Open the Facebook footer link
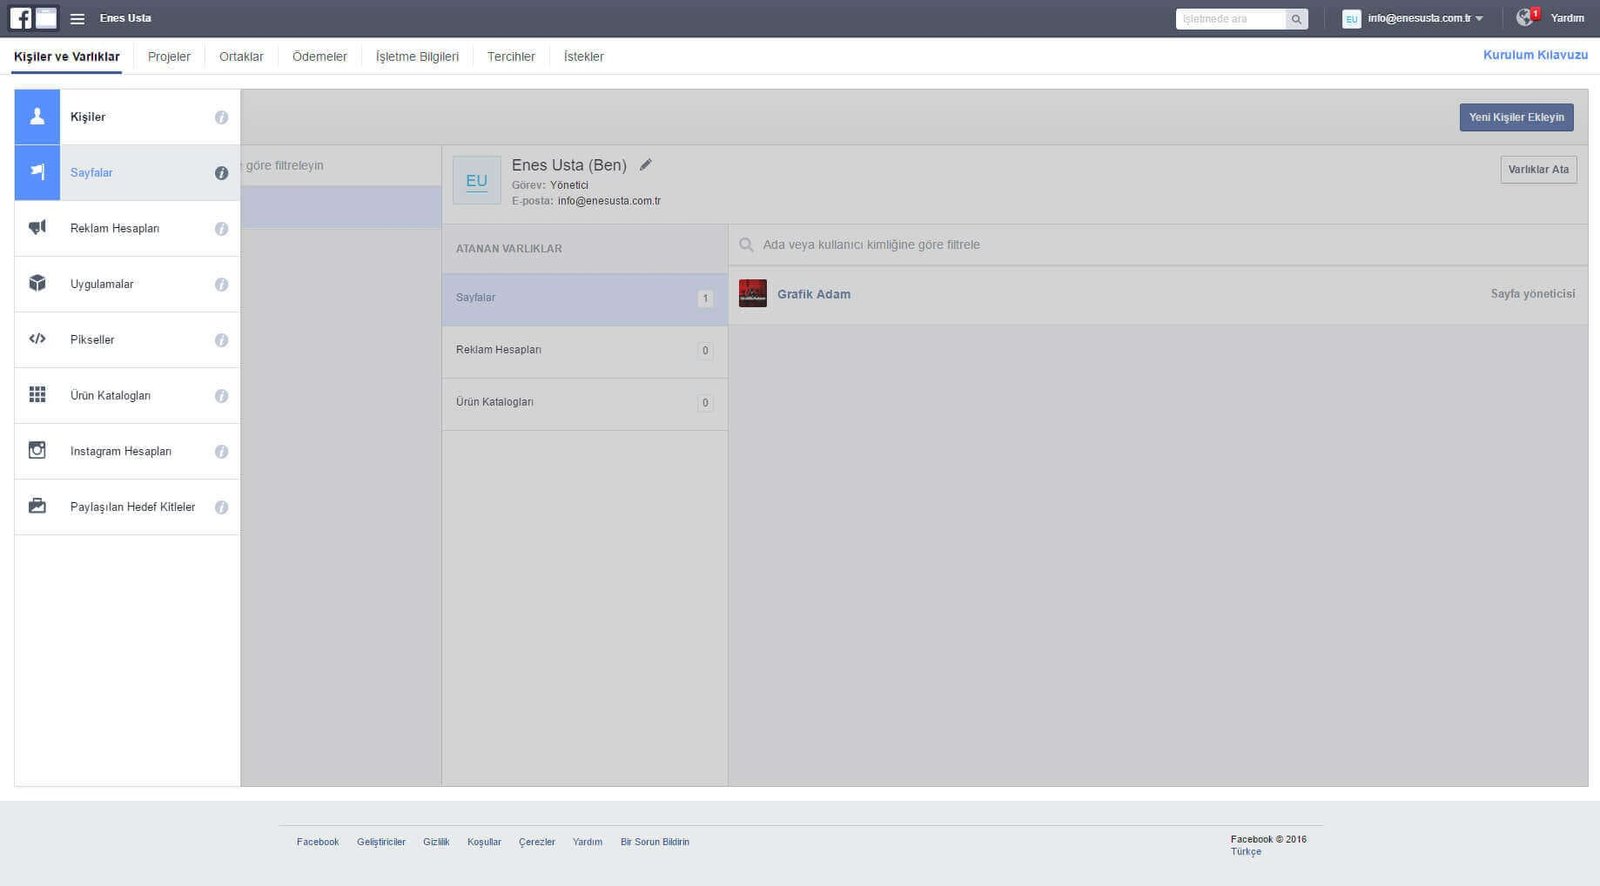1600x886 pixels. [317, 842]
